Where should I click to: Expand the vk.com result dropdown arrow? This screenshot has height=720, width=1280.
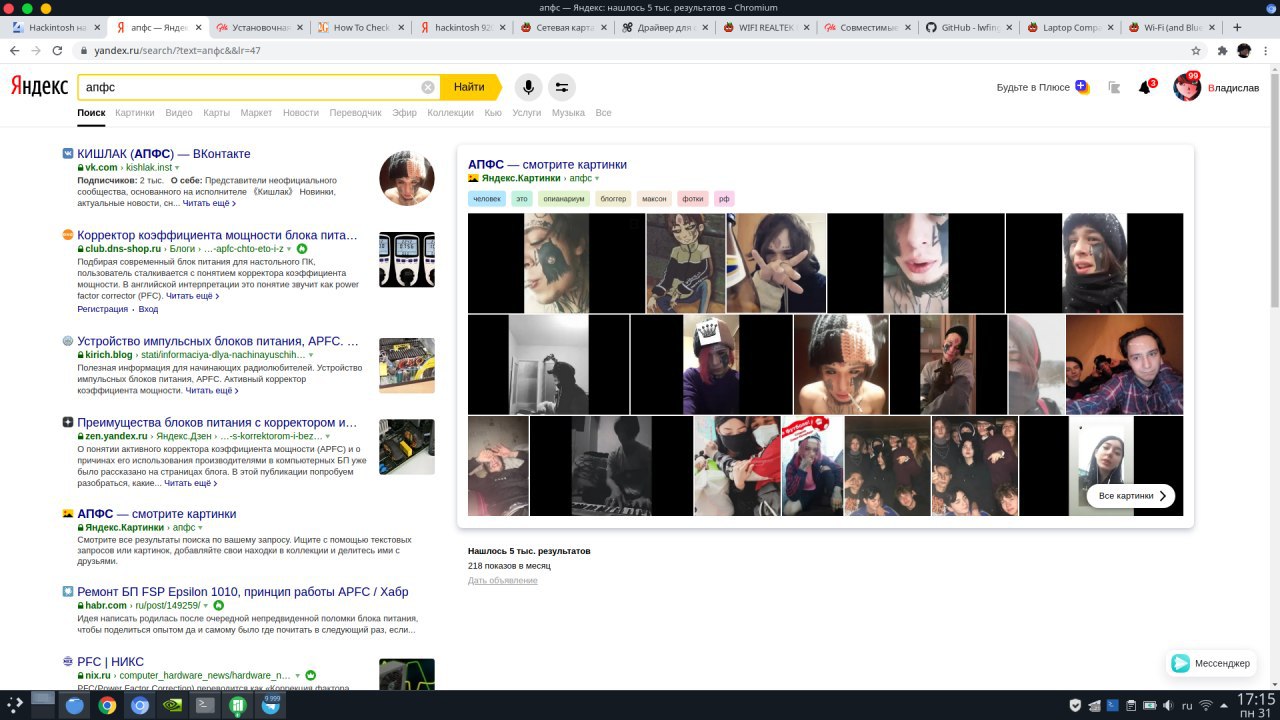(177, 168)
